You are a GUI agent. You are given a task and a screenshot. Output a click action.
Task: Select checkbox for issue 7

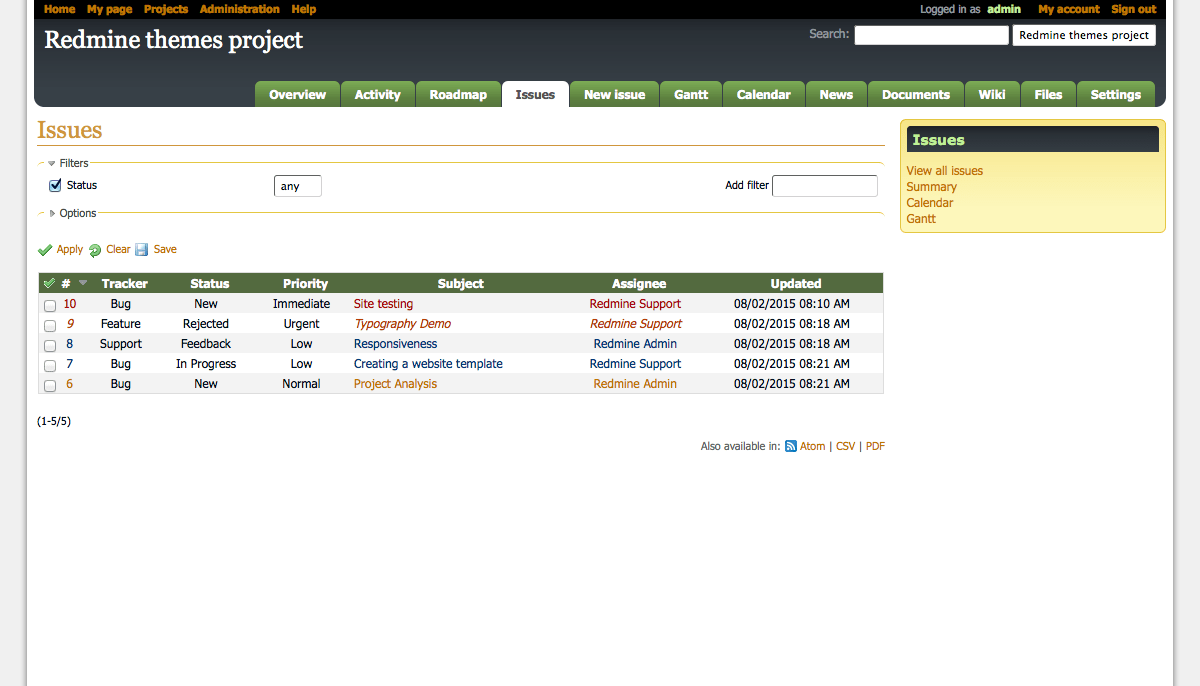pyautogui.click(x=50, y=365)
